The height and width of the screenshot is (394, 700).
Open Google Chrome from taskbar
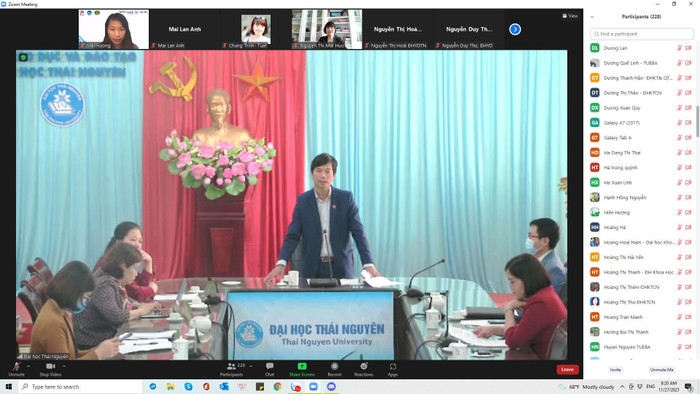[278, 387]
